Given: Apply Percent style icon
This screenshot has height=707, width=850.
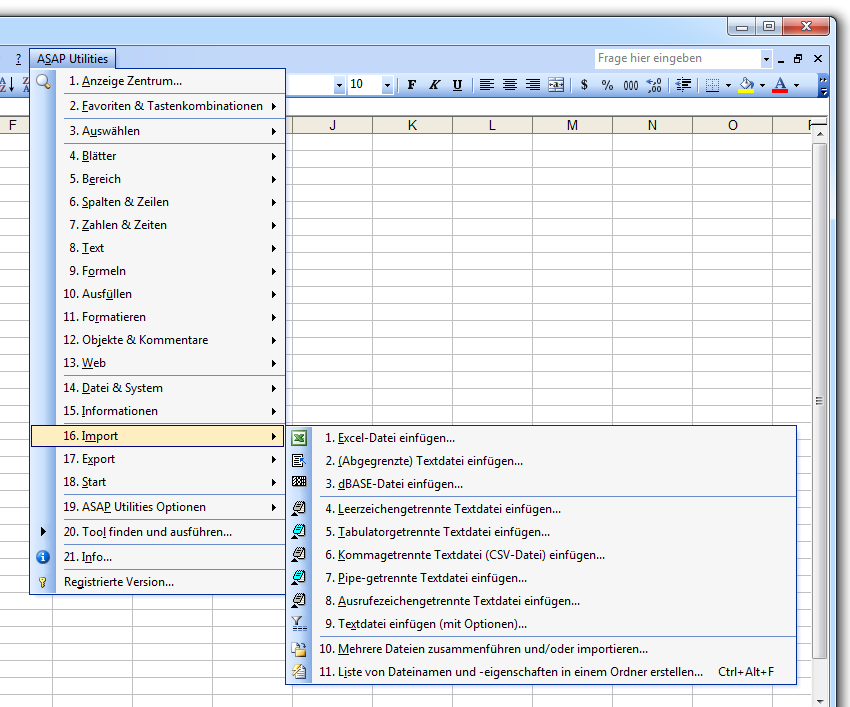Looking at the screenshot, I should 607,85.
